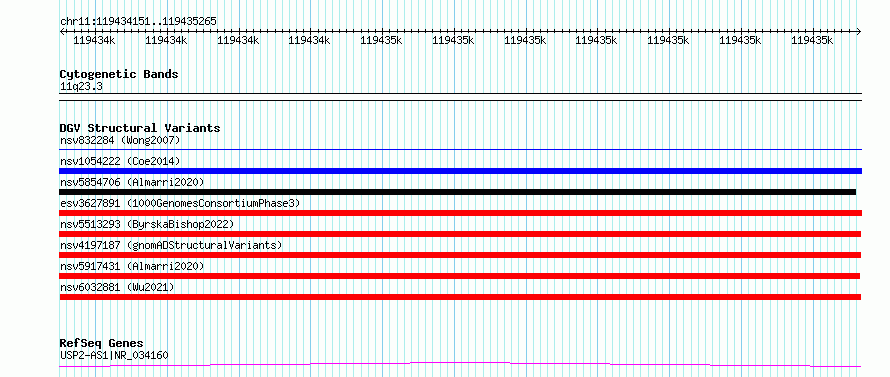Open the RefSeq Genes track title
This screenshot has width=890, height=377.
101,343
